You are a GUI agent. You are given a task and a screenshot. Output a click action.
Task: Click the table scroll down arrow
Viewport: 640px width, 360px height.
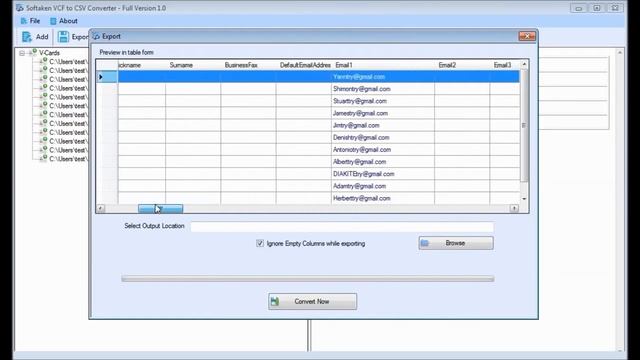click(x=524, y=199)
